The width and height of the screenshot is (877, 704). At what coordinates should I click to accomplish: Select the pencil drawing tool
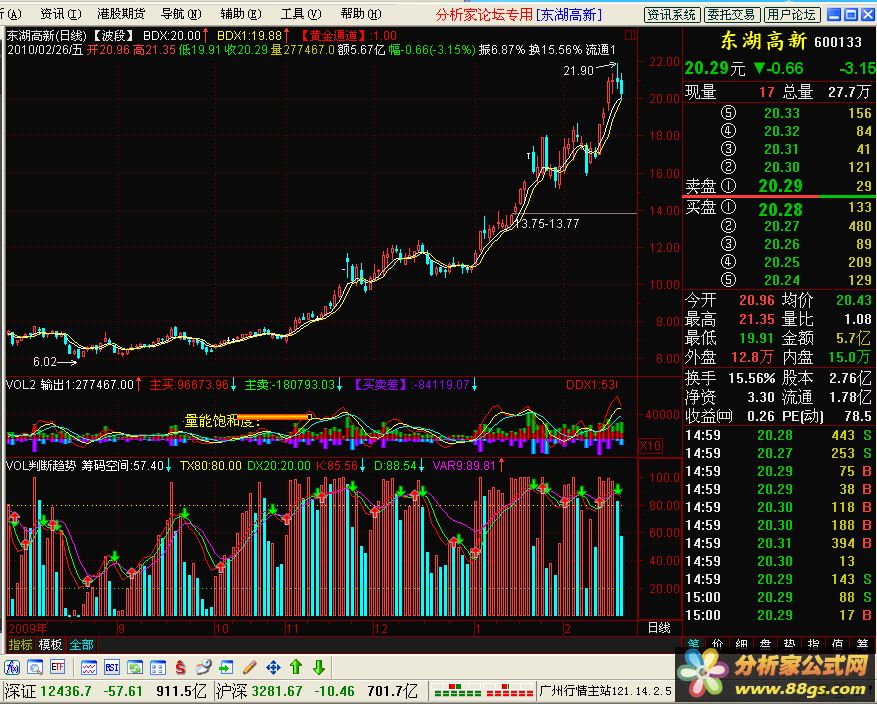(249, 667)
